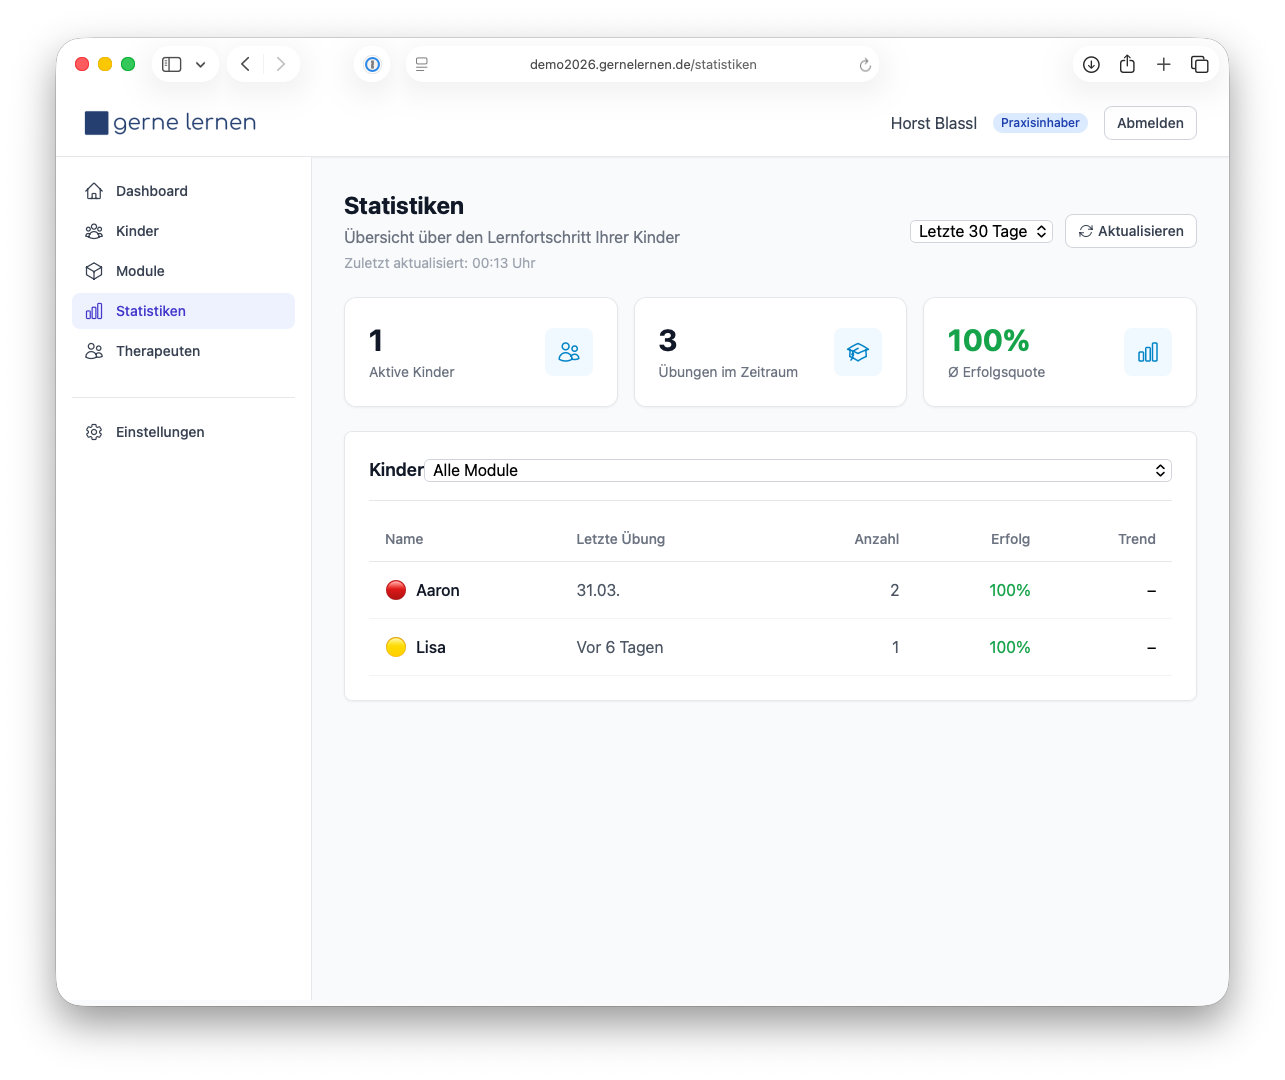
Task: Open Therapeuten in the sidebar
Action: pos(183,351)
